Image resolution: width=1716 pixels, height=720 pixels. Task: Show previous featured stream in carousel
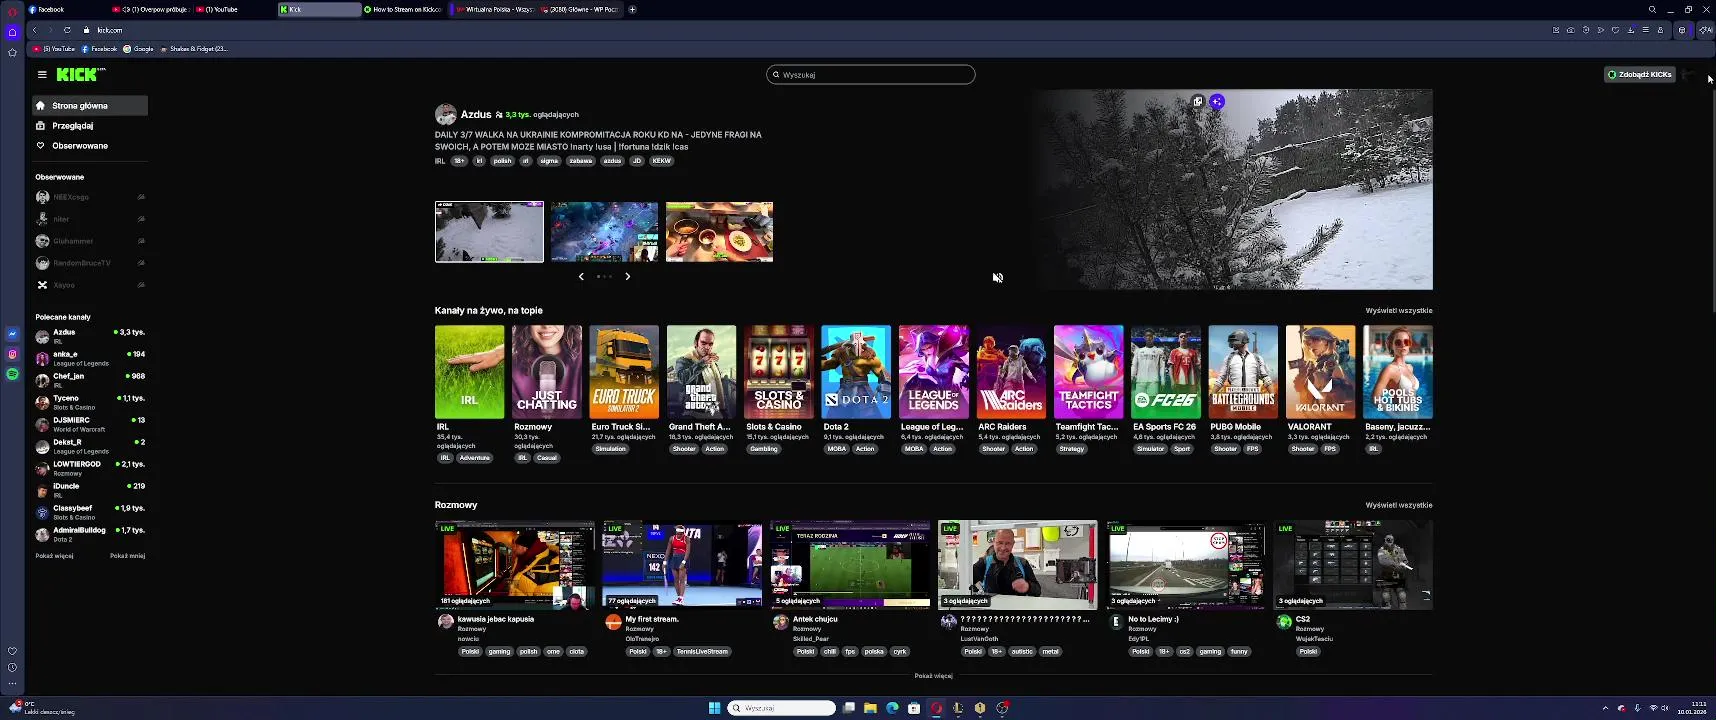pos(581,276)
